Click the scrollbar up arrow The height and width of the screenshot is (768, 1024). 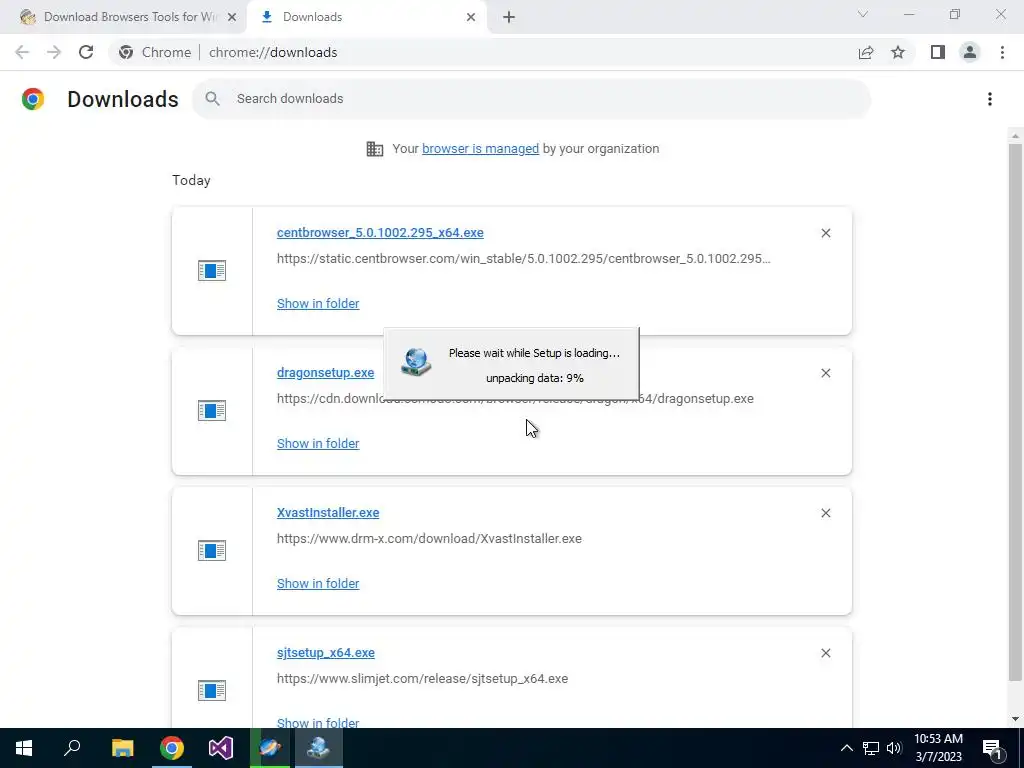[1015, 136]
